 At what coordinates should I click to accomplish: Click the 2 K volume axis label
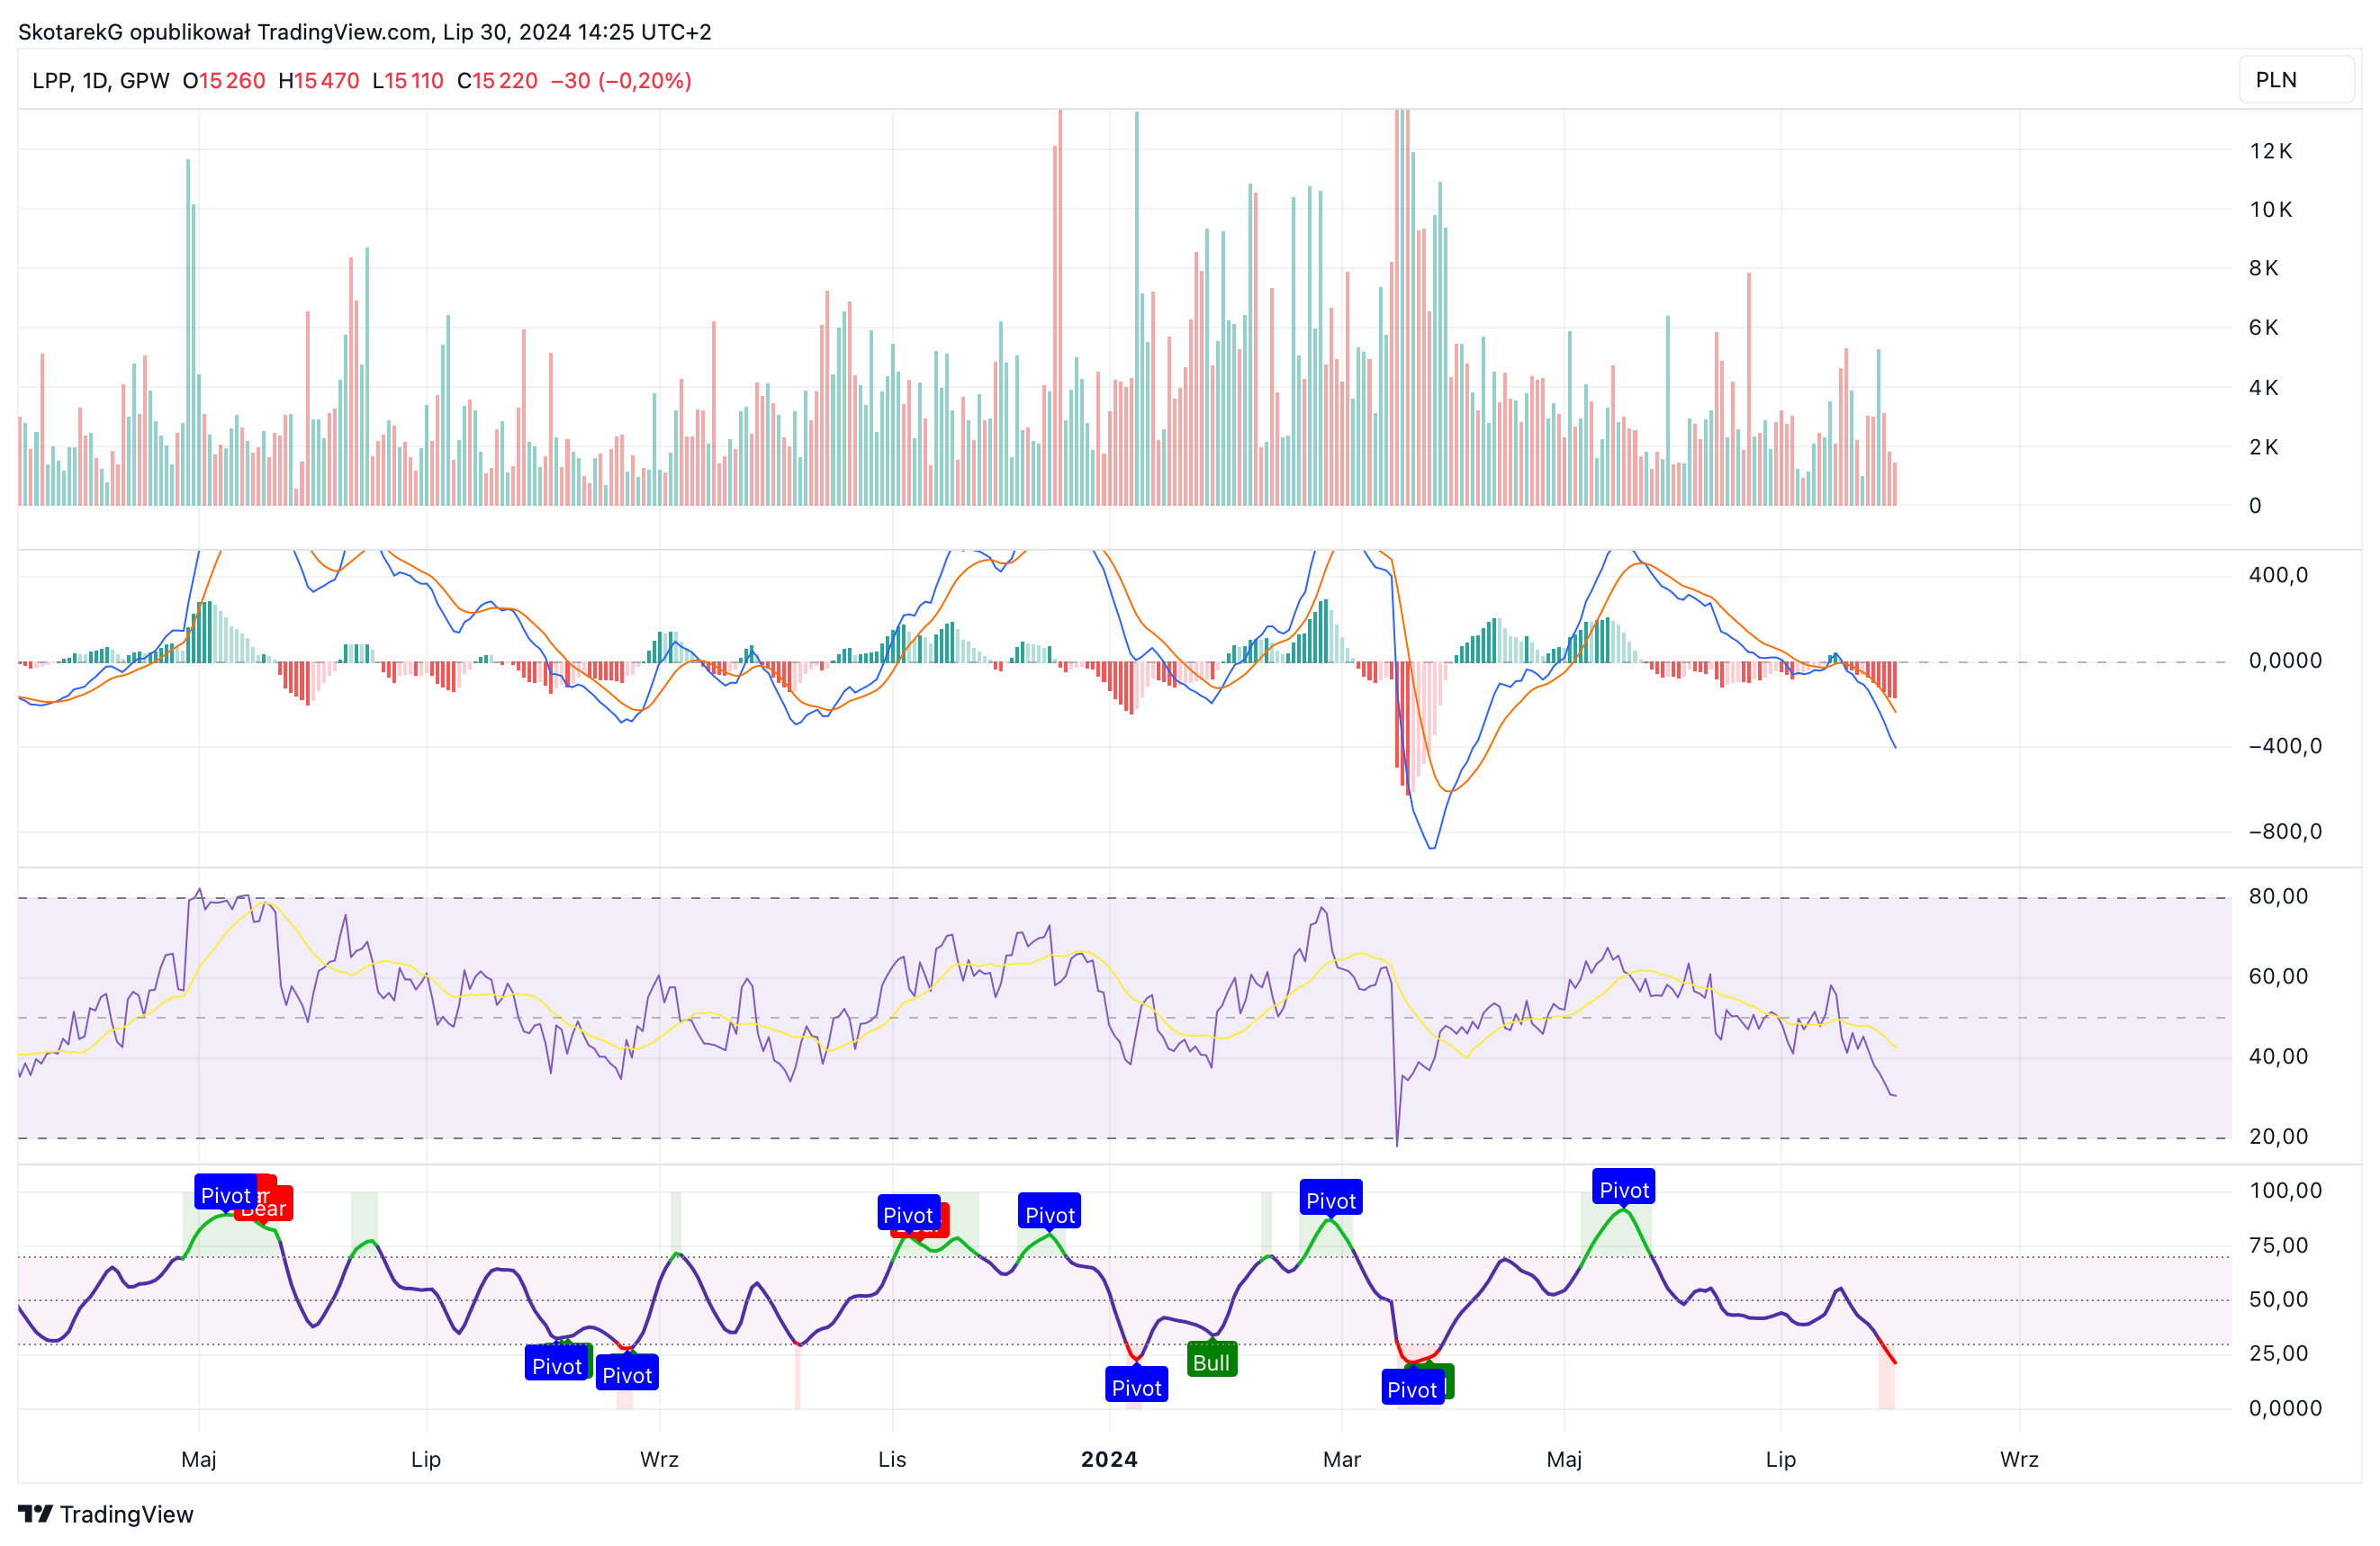[x=2263, y=447]
